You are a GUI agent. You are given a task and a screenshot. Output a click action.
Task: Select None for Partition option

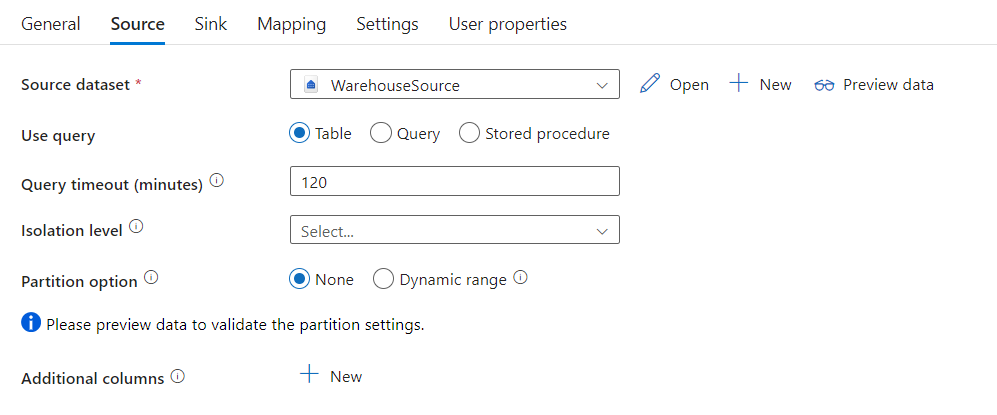(x=300, y=280)
